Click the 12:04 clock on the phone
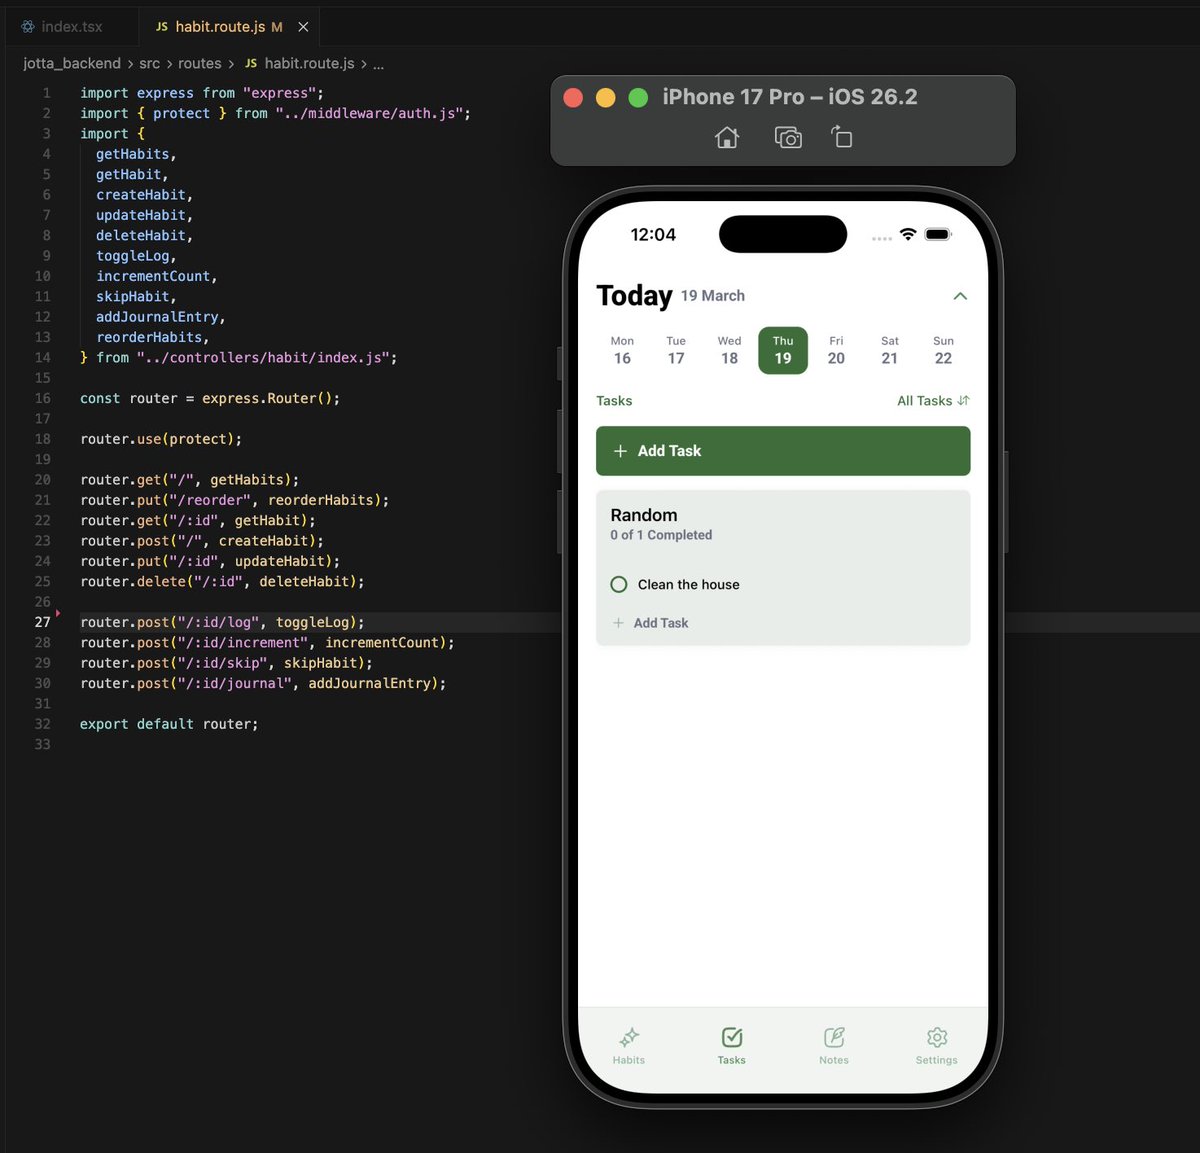Image resolution: width=1200 pixels, height=1153 pixels. click(x=653, y=234)
